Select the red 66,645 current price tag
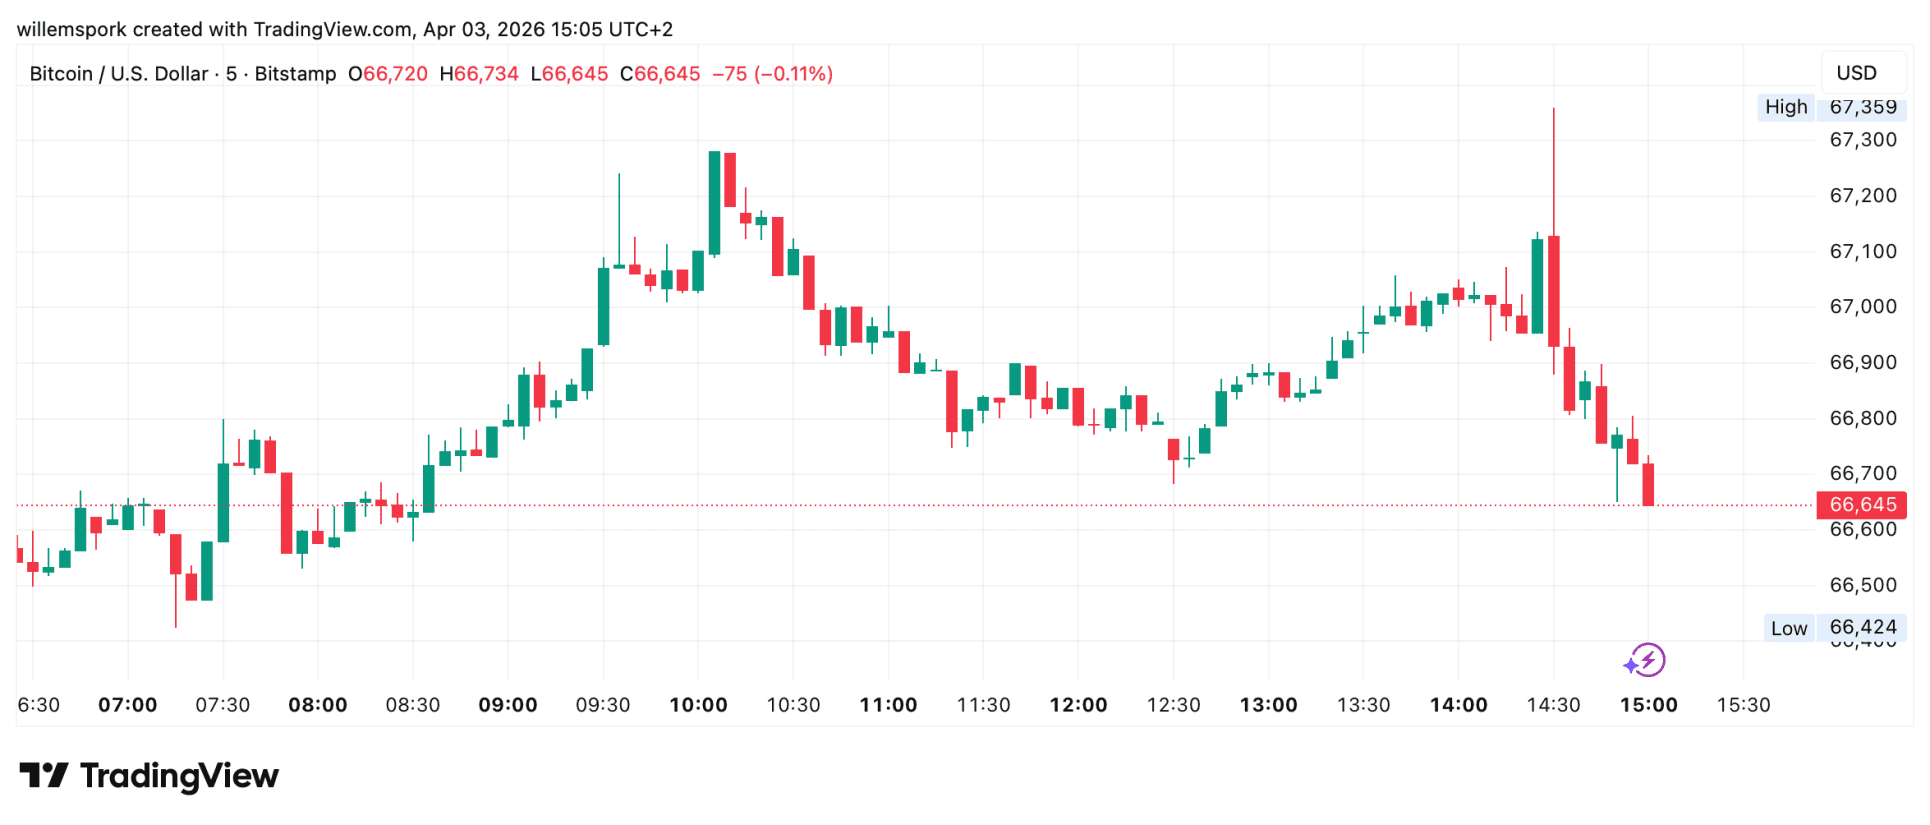This screenshot has width=1930, height=825. coord(1862,505)
